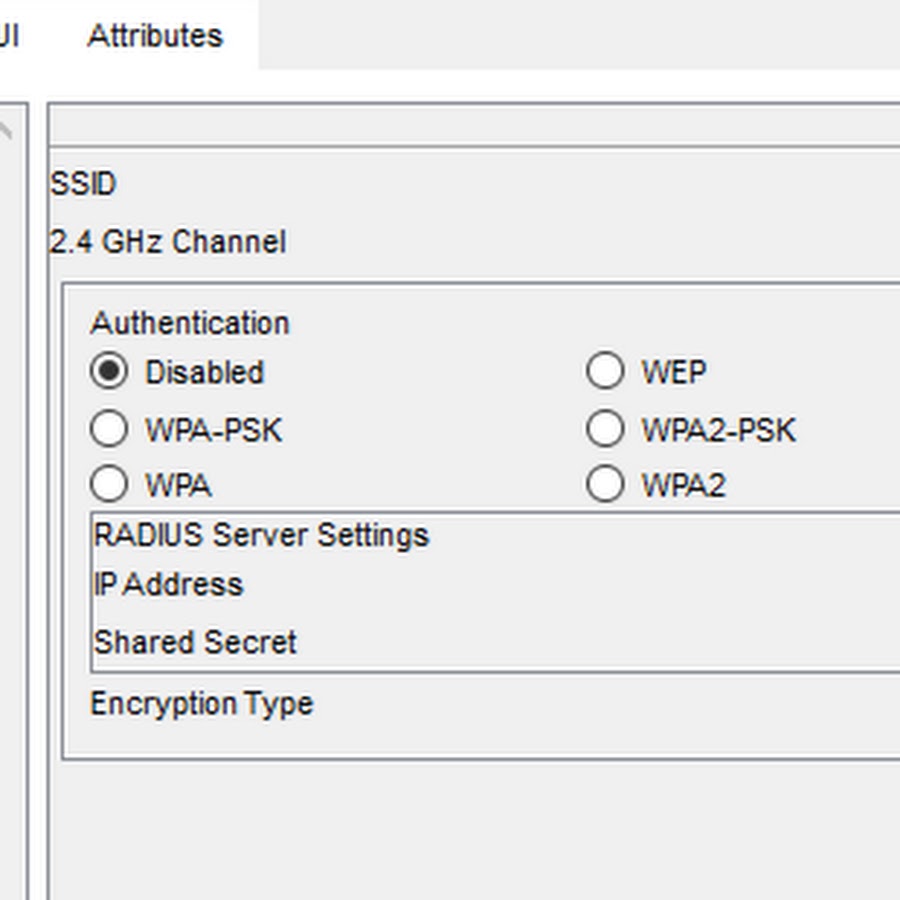900x900 pixels.
Task: Click the SSID label
Action: [84, 184]
